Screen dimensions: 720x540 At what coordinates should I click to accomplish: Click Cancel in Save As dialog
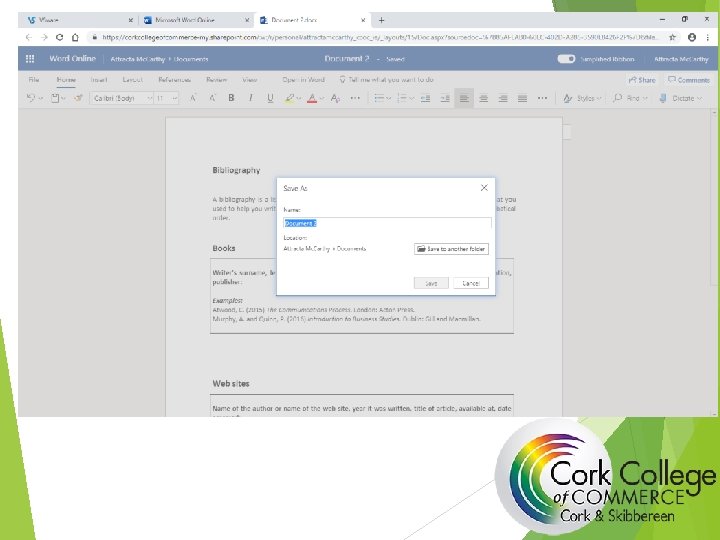click(x=471, y=283)
